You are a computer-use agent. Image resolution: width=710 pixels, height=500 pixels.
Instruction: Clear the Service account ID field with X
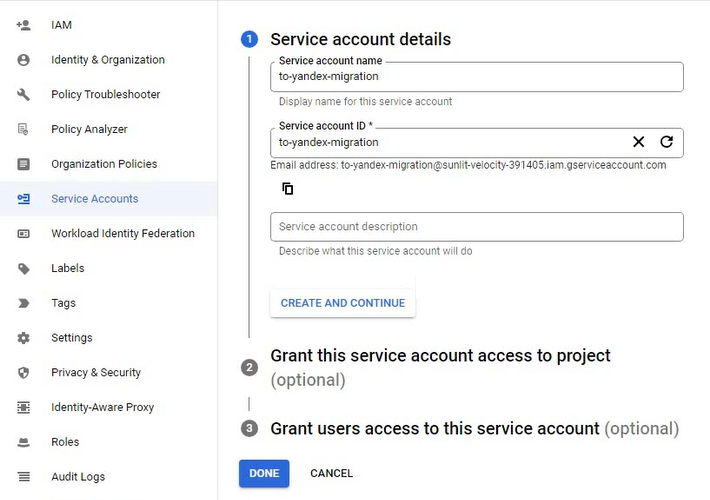639,142
